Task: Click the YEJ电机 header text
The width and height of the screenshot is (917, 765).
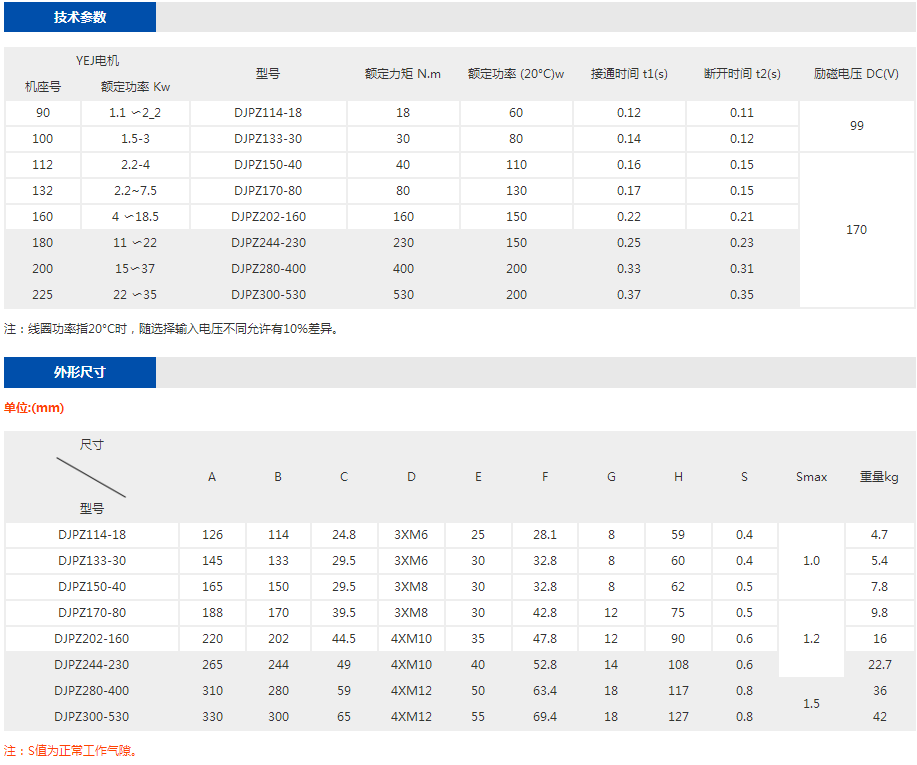Action: [x=98, y=61]
